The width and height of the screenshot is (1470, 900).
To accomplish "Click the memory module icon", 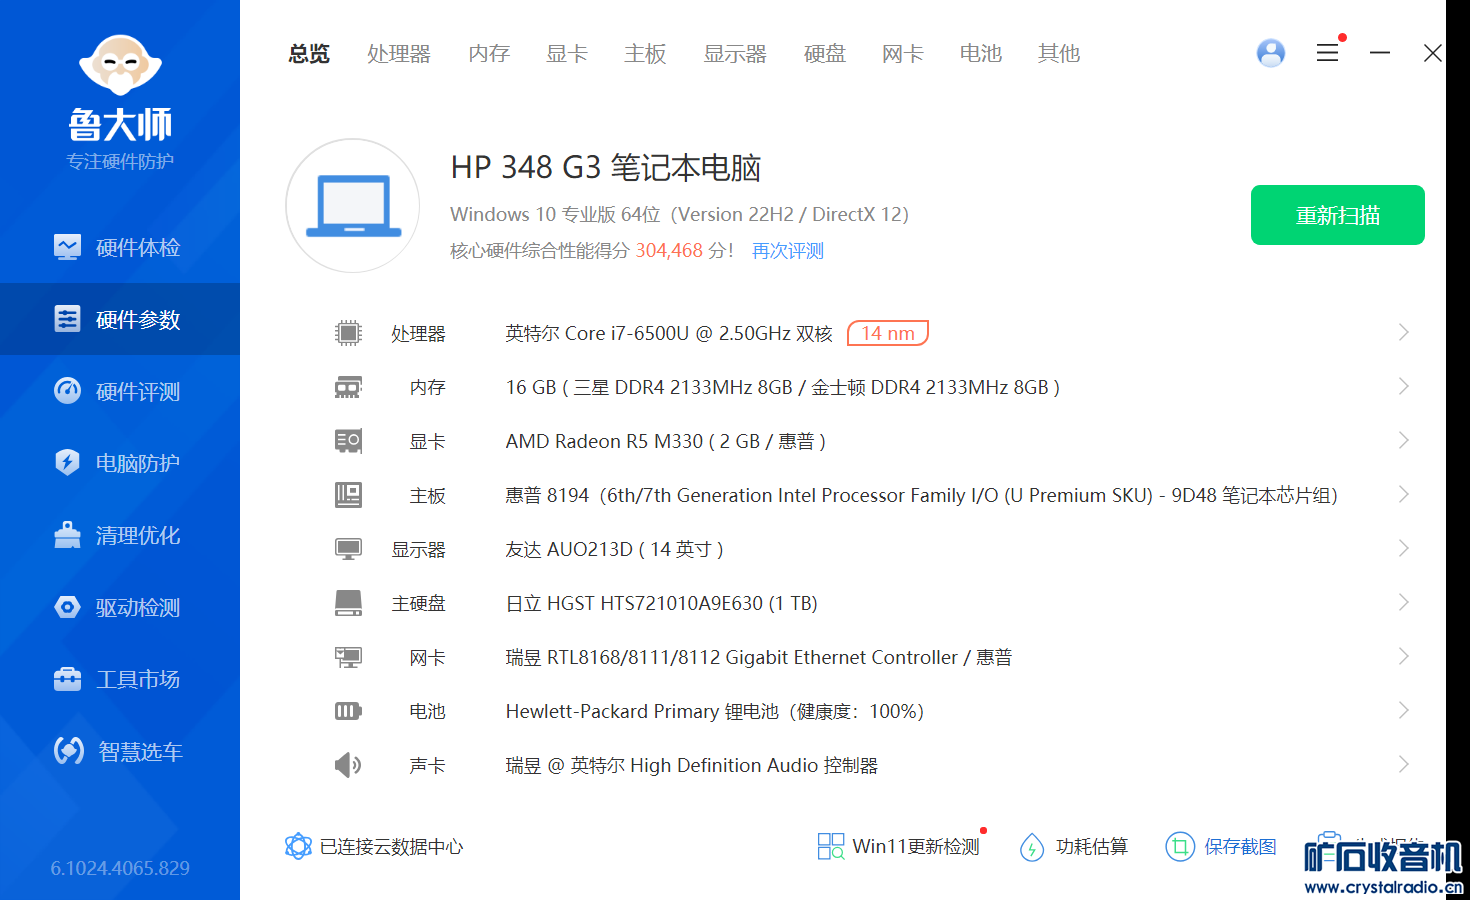I will pos(348,387).
